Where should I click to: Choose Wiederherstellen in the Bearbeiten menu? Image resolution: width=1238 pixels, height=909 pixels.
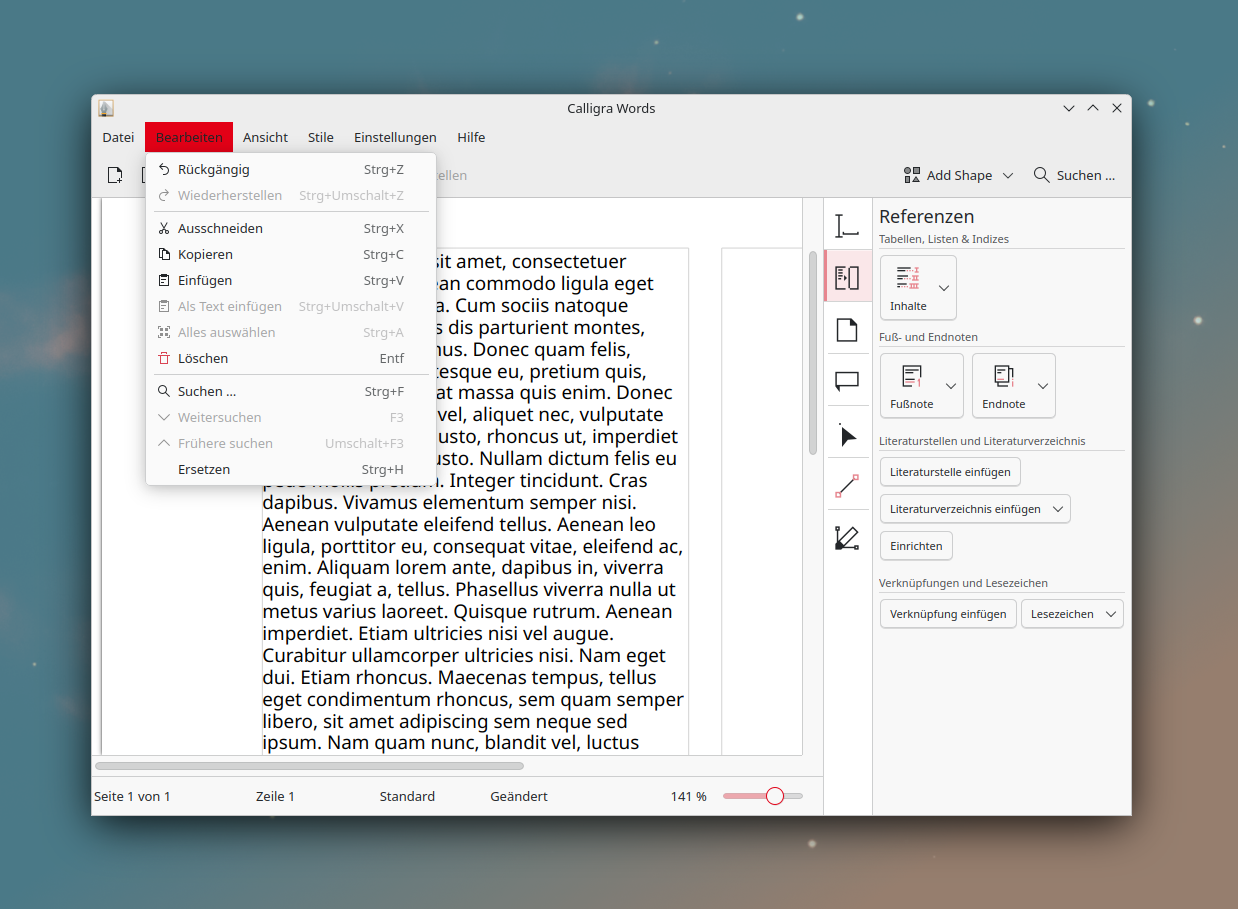(x=291, y=195)
